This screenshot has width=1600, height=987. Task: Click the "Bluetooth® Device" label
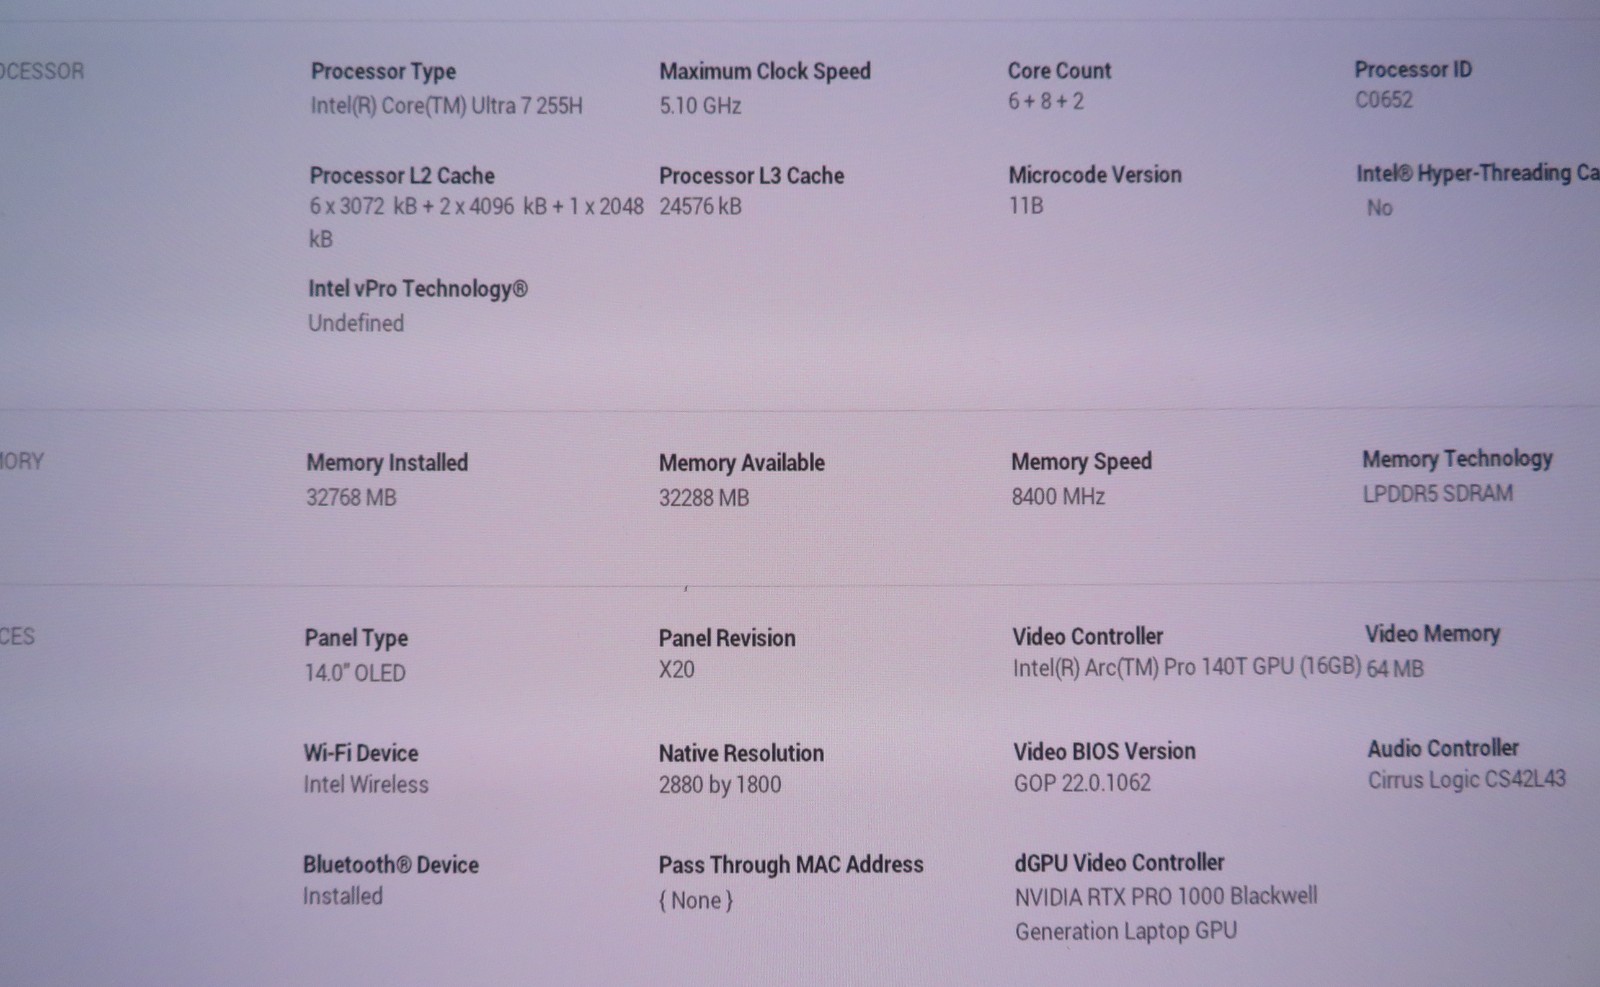391,865
